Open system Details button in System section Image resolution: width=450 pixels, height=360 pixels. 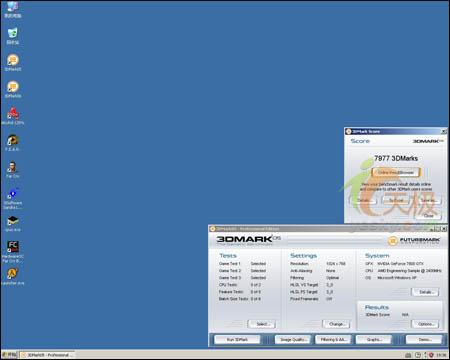pos(425,292)
